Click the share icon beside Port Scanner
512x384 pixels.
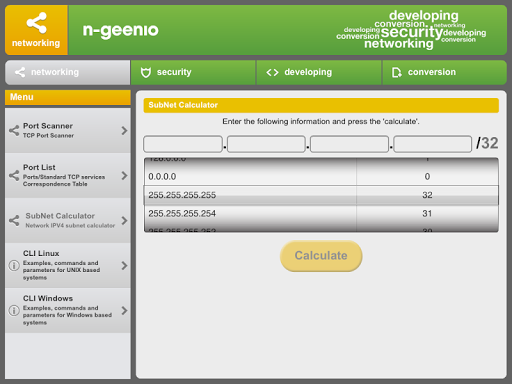click(x=14, y=130)
